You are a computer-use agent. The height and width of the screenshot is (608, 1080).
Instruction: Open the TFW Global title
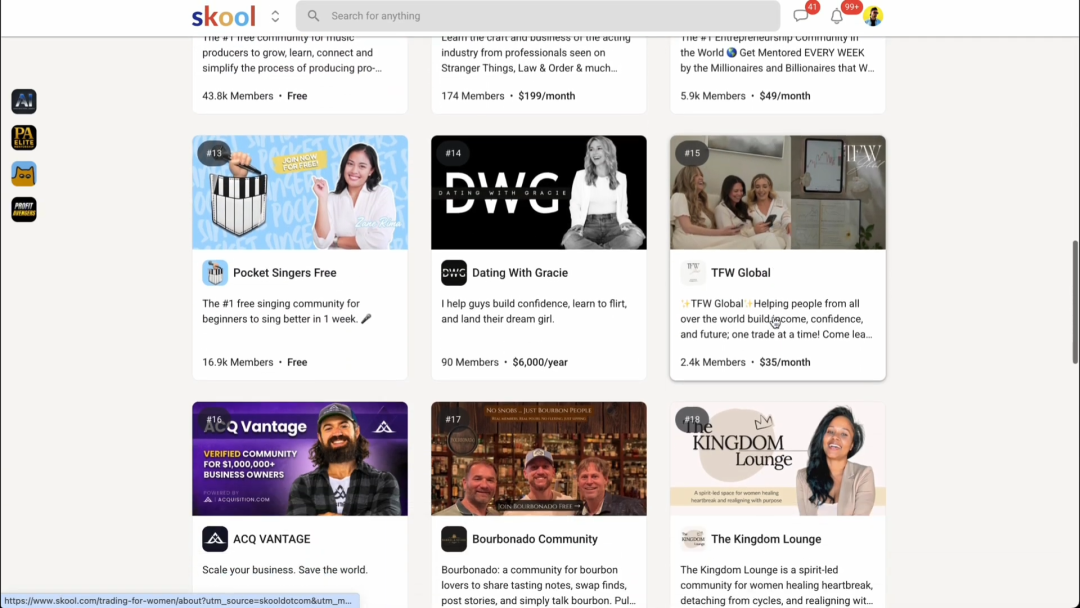740,273
